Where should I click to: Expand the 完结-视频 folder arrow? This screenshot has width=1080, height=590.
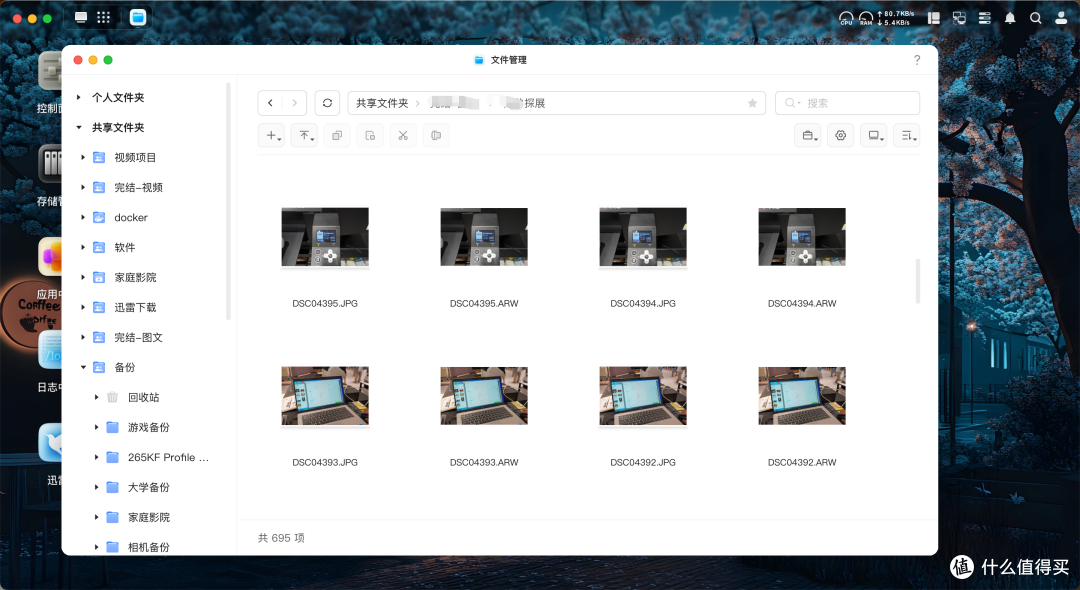coord(83,187)
